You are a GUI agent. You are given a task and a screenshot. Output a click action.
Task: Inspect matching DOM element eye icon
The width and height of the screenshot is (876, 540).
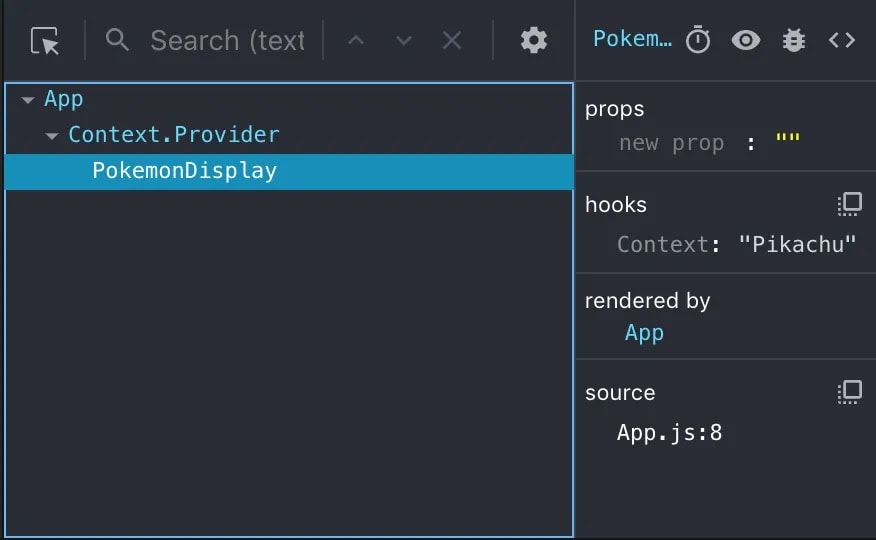click(x=746, y=40)
